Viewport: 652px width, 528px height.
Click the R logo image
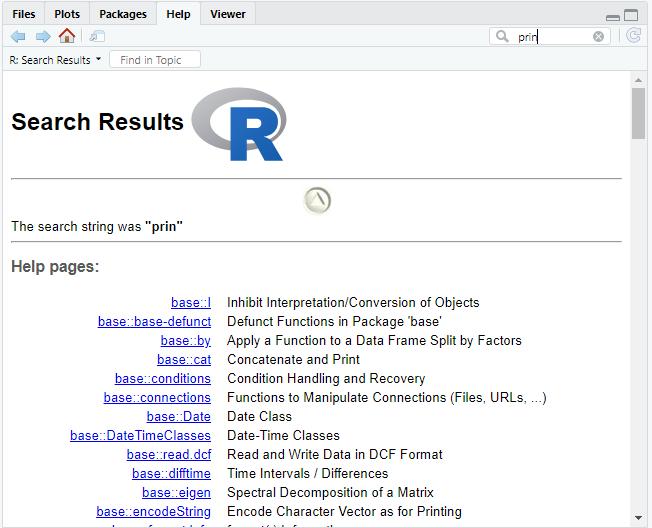coord(239,124)
